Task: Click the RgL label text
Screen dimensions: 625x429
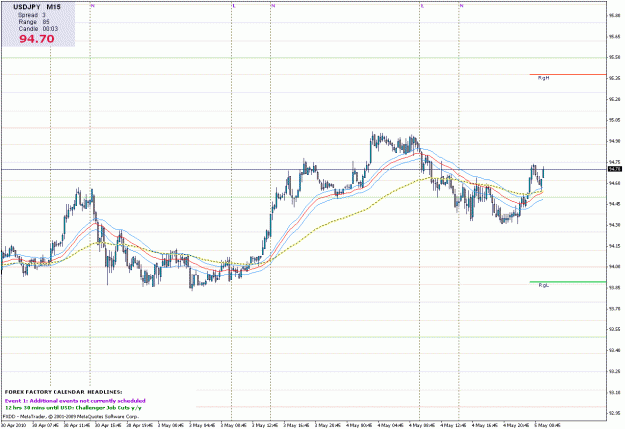Action: [x=543, y=285]
